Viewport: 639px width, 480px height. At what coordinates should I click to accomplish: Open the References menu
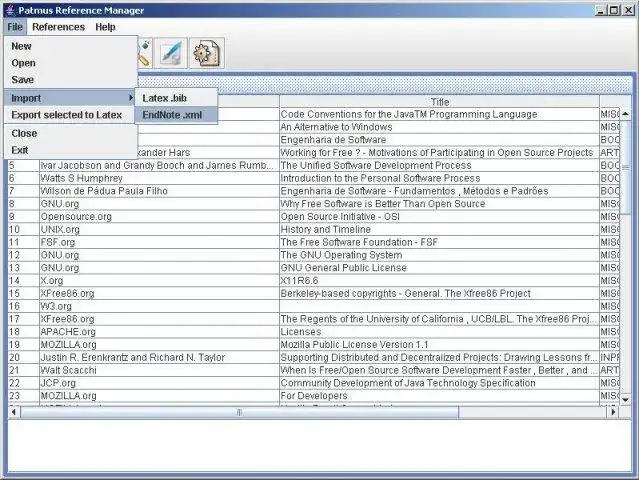click(x=58, y=27)
